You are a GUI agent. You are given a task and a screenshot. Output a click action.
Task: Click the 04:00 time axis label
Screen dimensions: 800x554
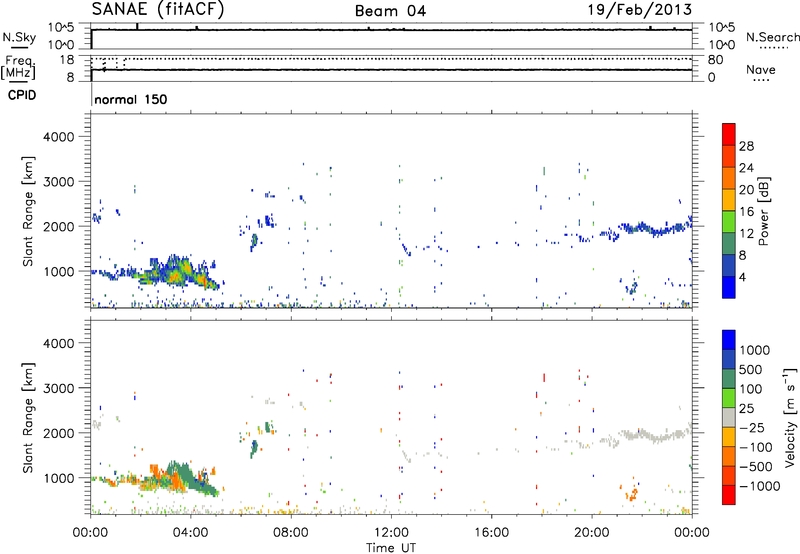click(191, 532)
